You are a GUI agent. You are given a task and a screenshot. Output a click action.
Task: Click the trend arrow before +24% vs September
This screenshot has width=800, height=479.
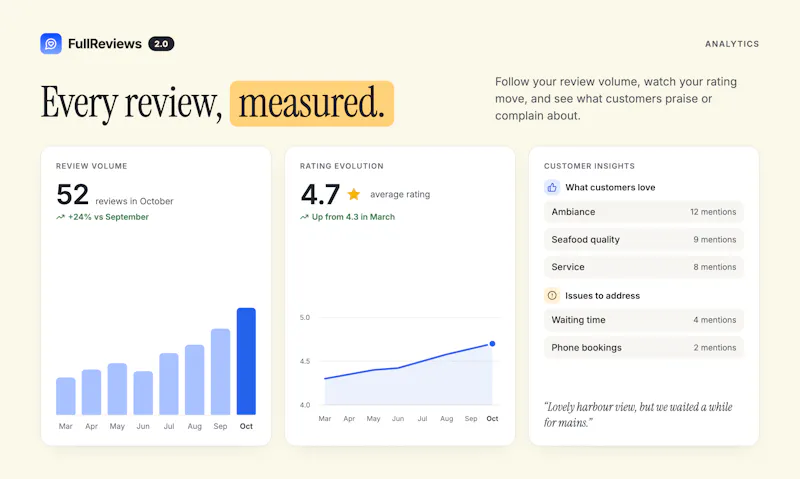(60, 217)
